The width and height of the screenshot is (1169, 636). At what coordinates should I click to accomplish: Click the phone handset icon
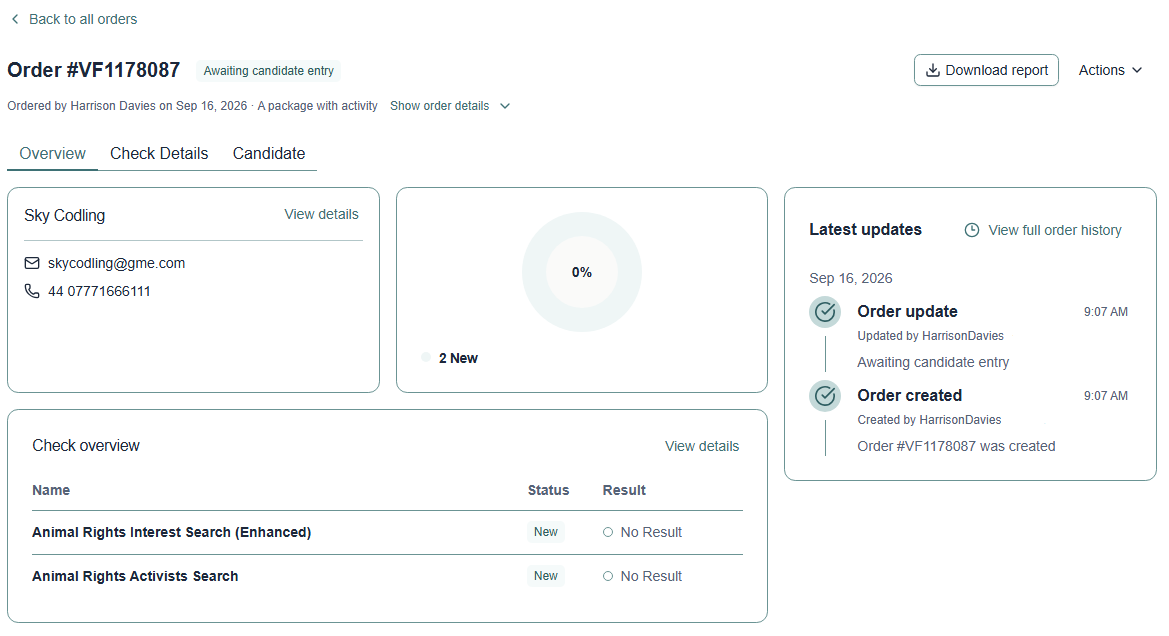(32, 291)
